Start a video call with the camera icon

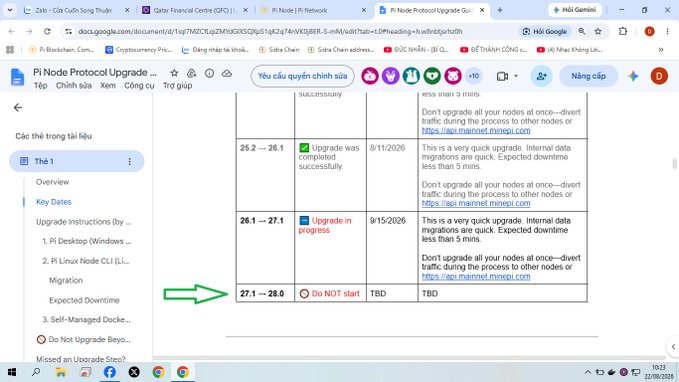click(502, 76)
